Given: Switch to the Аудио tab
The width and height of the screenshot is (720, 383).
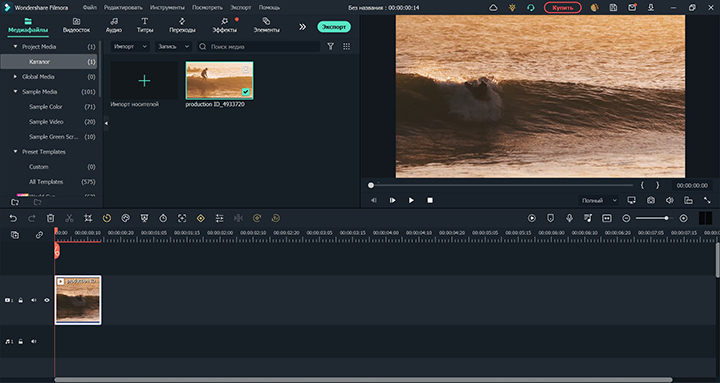Looking at the screenshot, I should [114, 25].
